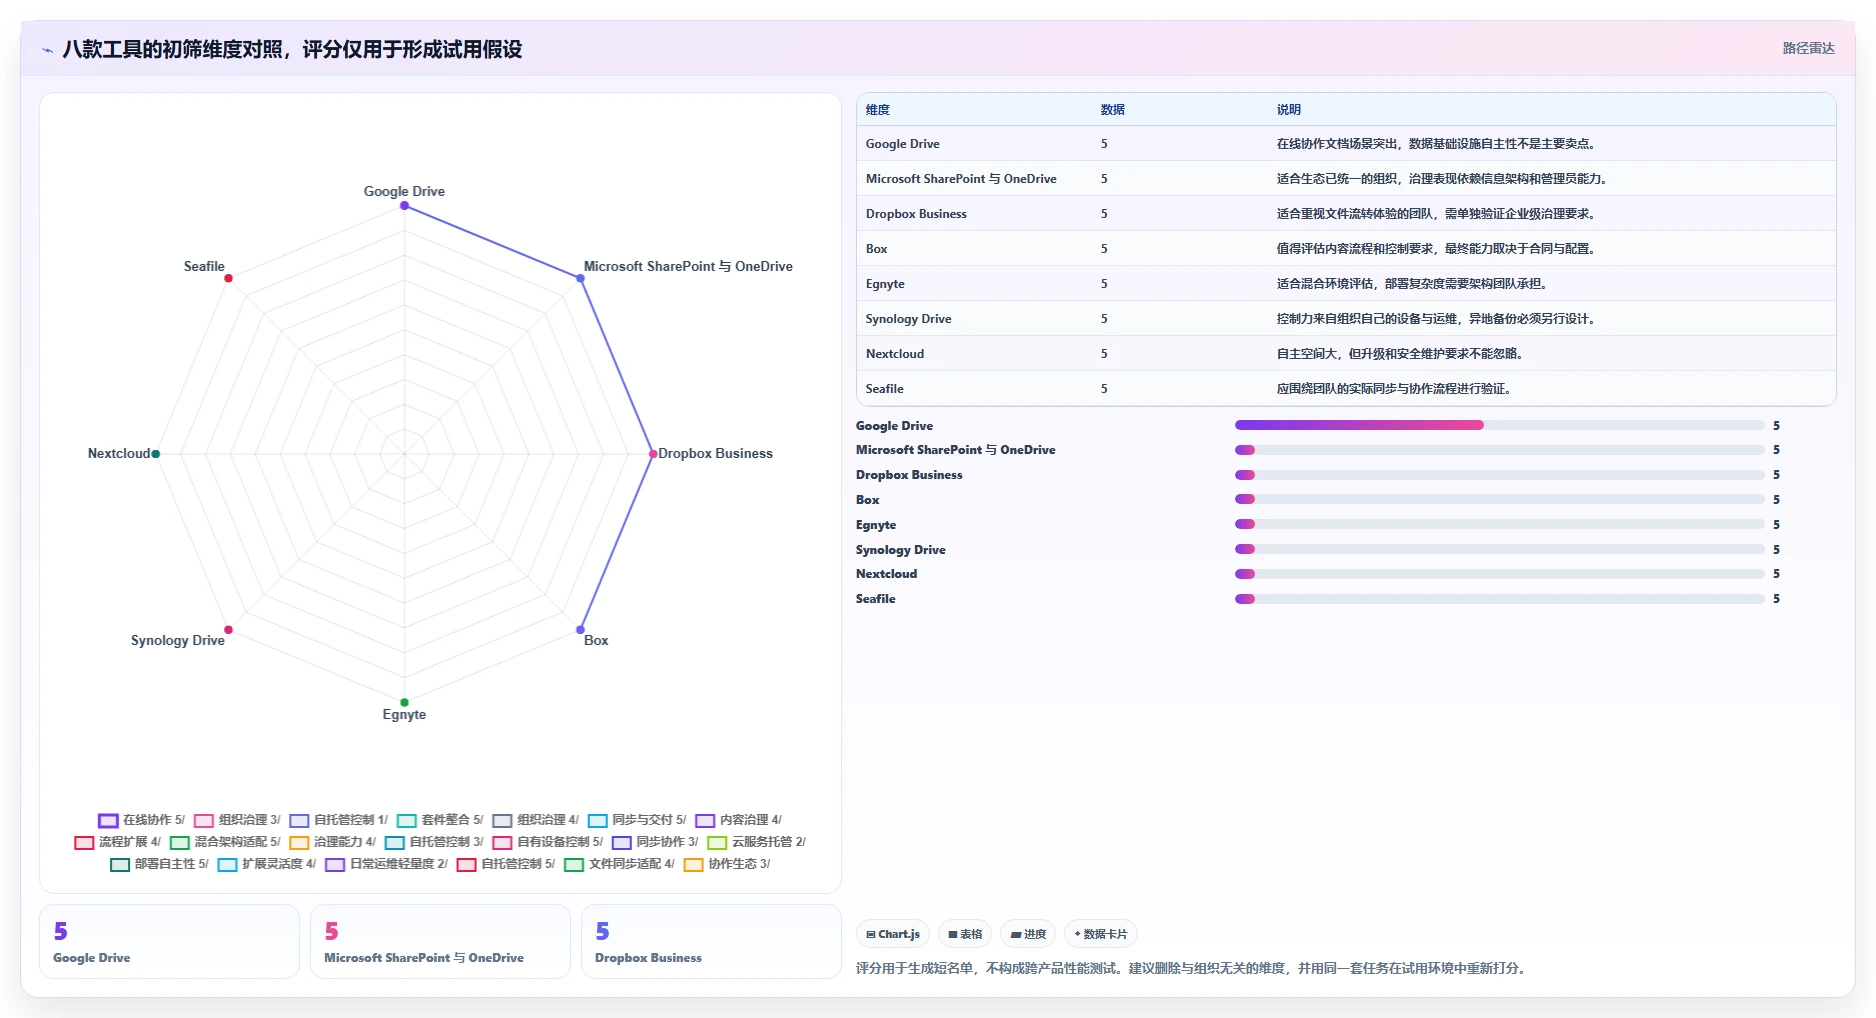Toggle the 组织治理 4/ legend dataset

coord(535,820)
